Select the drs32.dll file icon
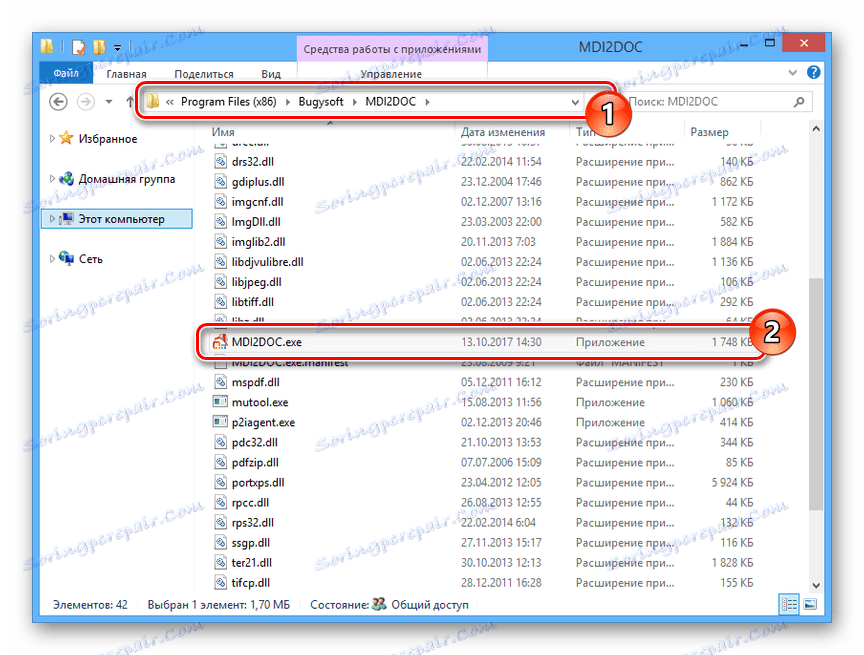The image size is (864, 655). (220, 161)
